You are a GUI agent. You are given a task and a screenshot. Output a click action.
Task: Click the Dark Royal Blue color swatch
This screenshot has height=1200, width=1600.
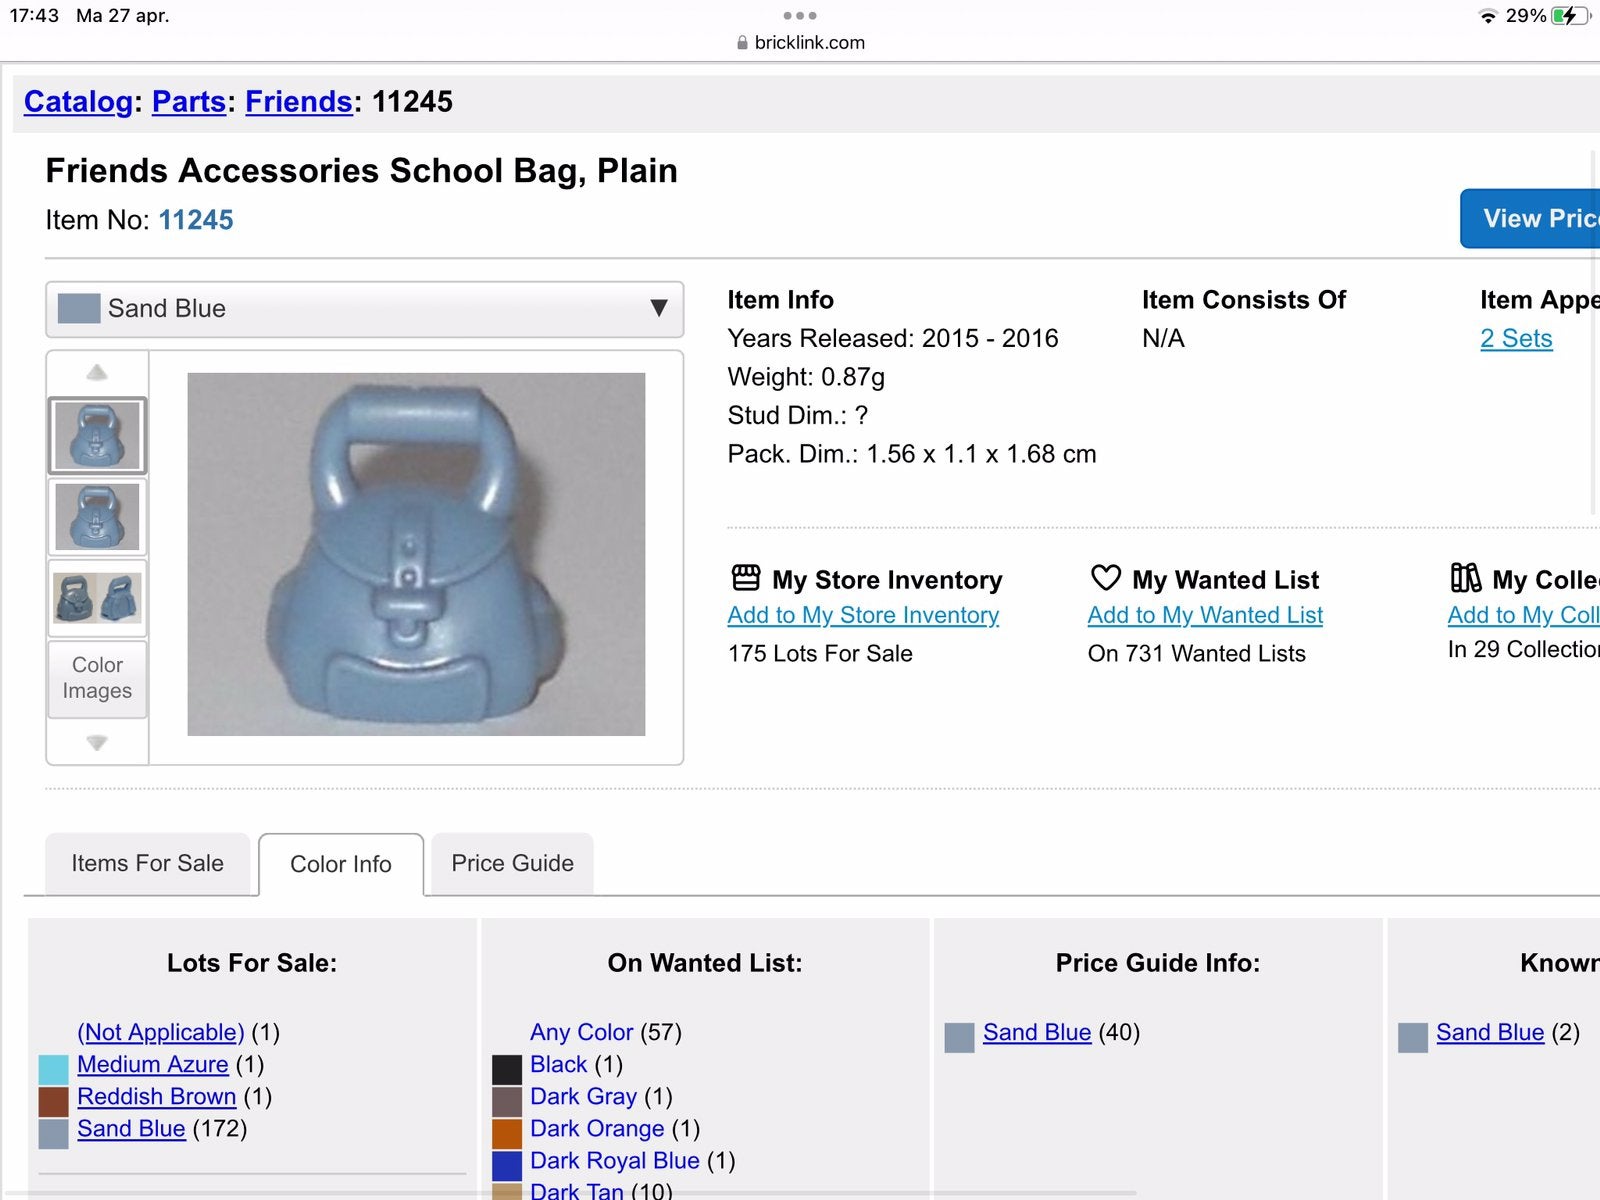point(507,1166)
